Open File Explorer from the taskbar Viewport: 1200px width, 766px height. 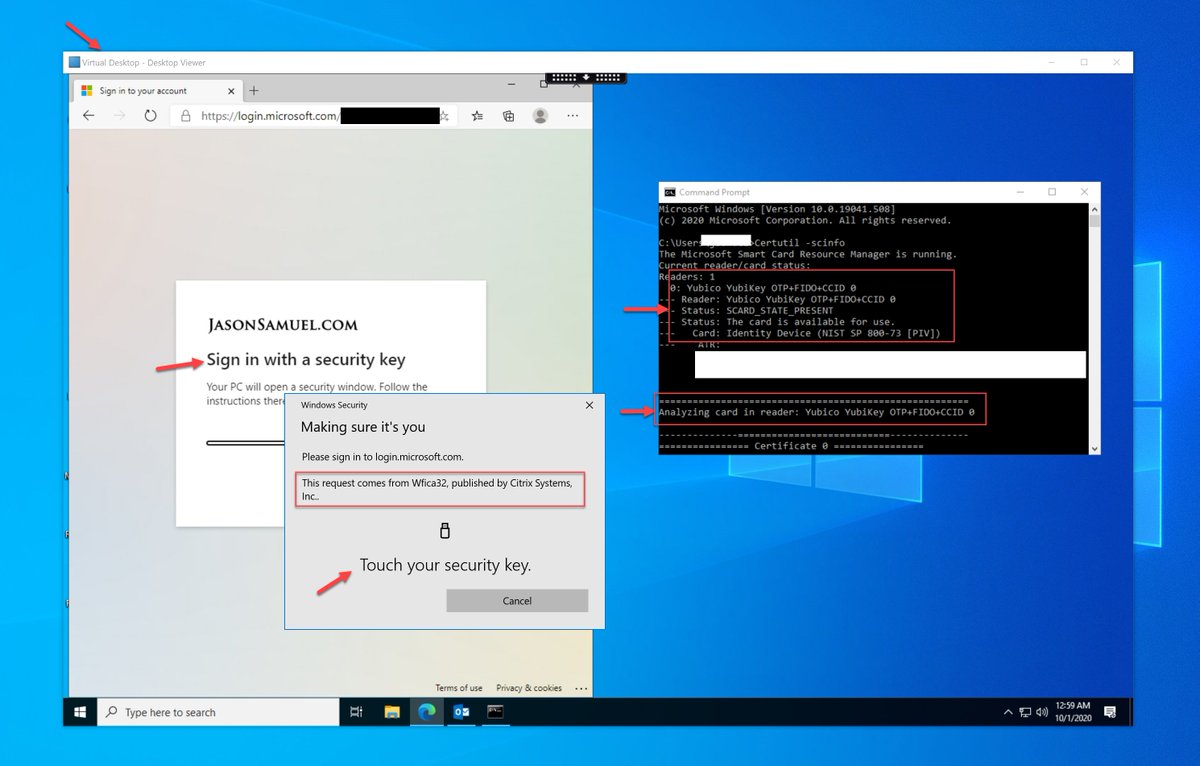coord(390,711)
